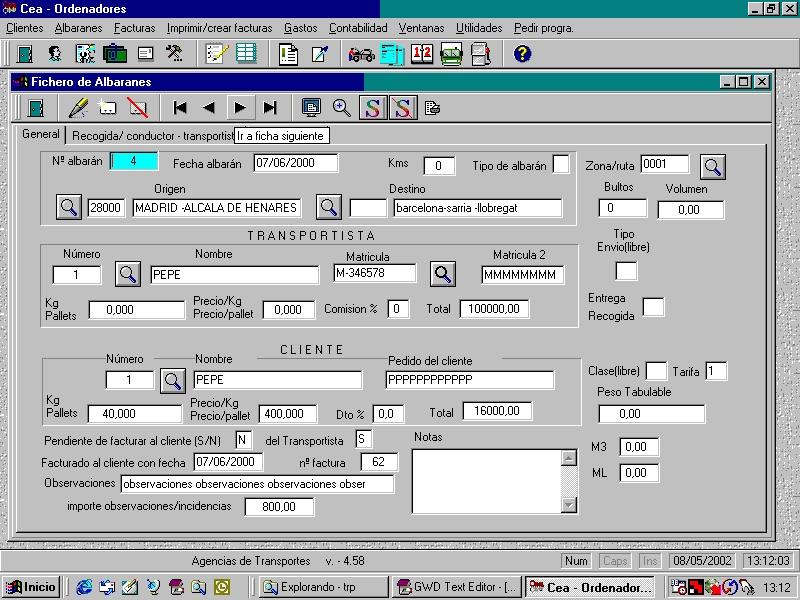Viewport: 800px width, 600px height.
Task: Click the Observaciones text field
Action: [x=257, y=484]
